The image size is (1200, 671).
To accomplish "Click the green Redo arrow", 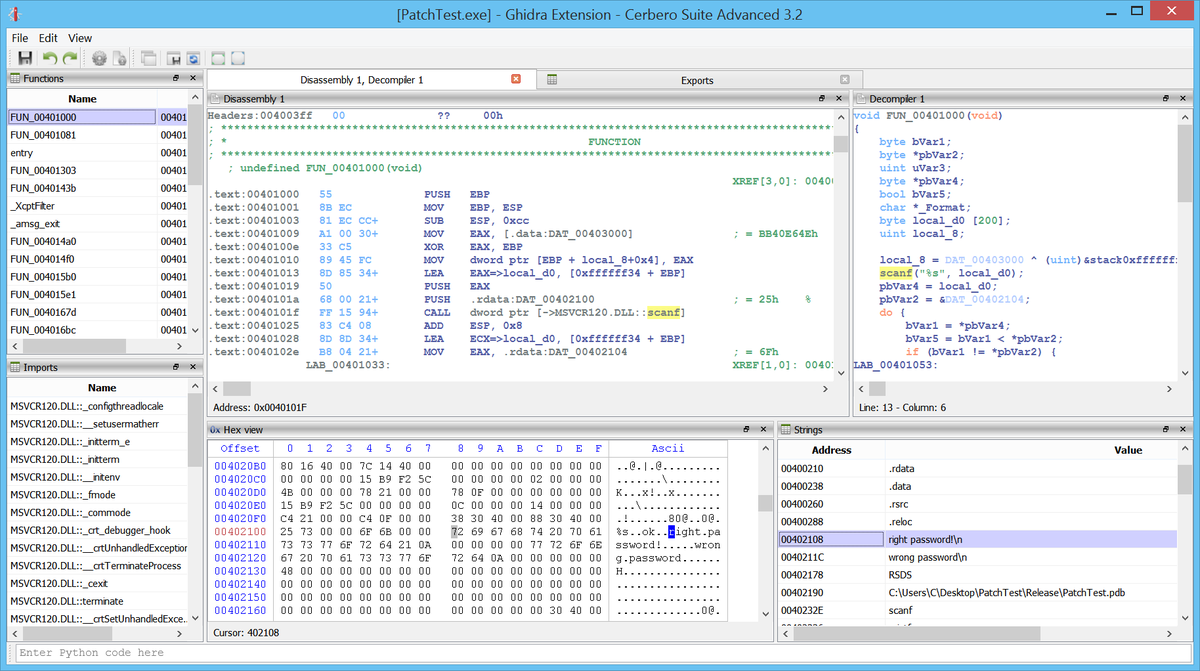I will coord(70,59).
